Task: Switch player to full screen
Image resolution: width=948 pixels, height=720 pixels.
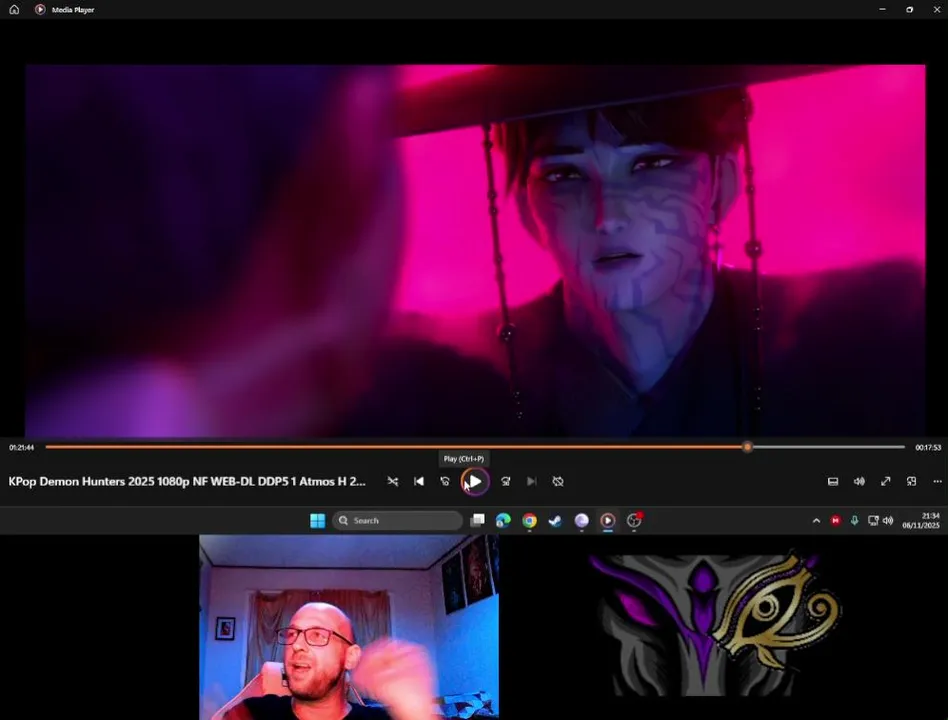Action: [885, 482]
